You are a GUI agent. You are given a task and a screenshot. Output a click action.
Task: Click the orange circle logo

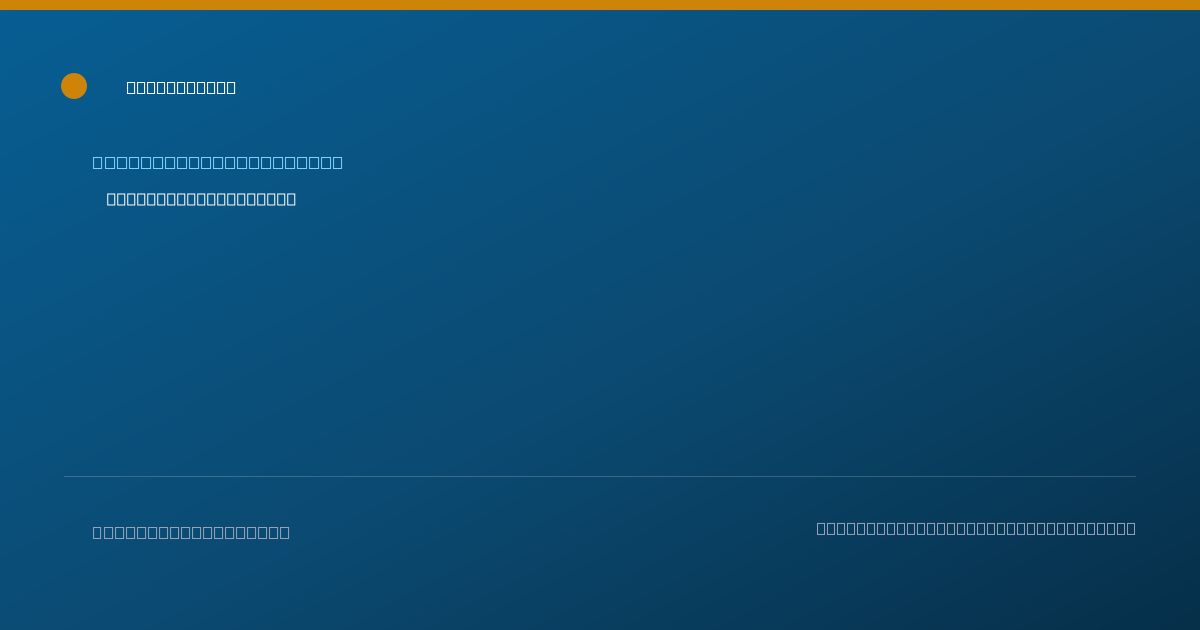pos(74,86)
